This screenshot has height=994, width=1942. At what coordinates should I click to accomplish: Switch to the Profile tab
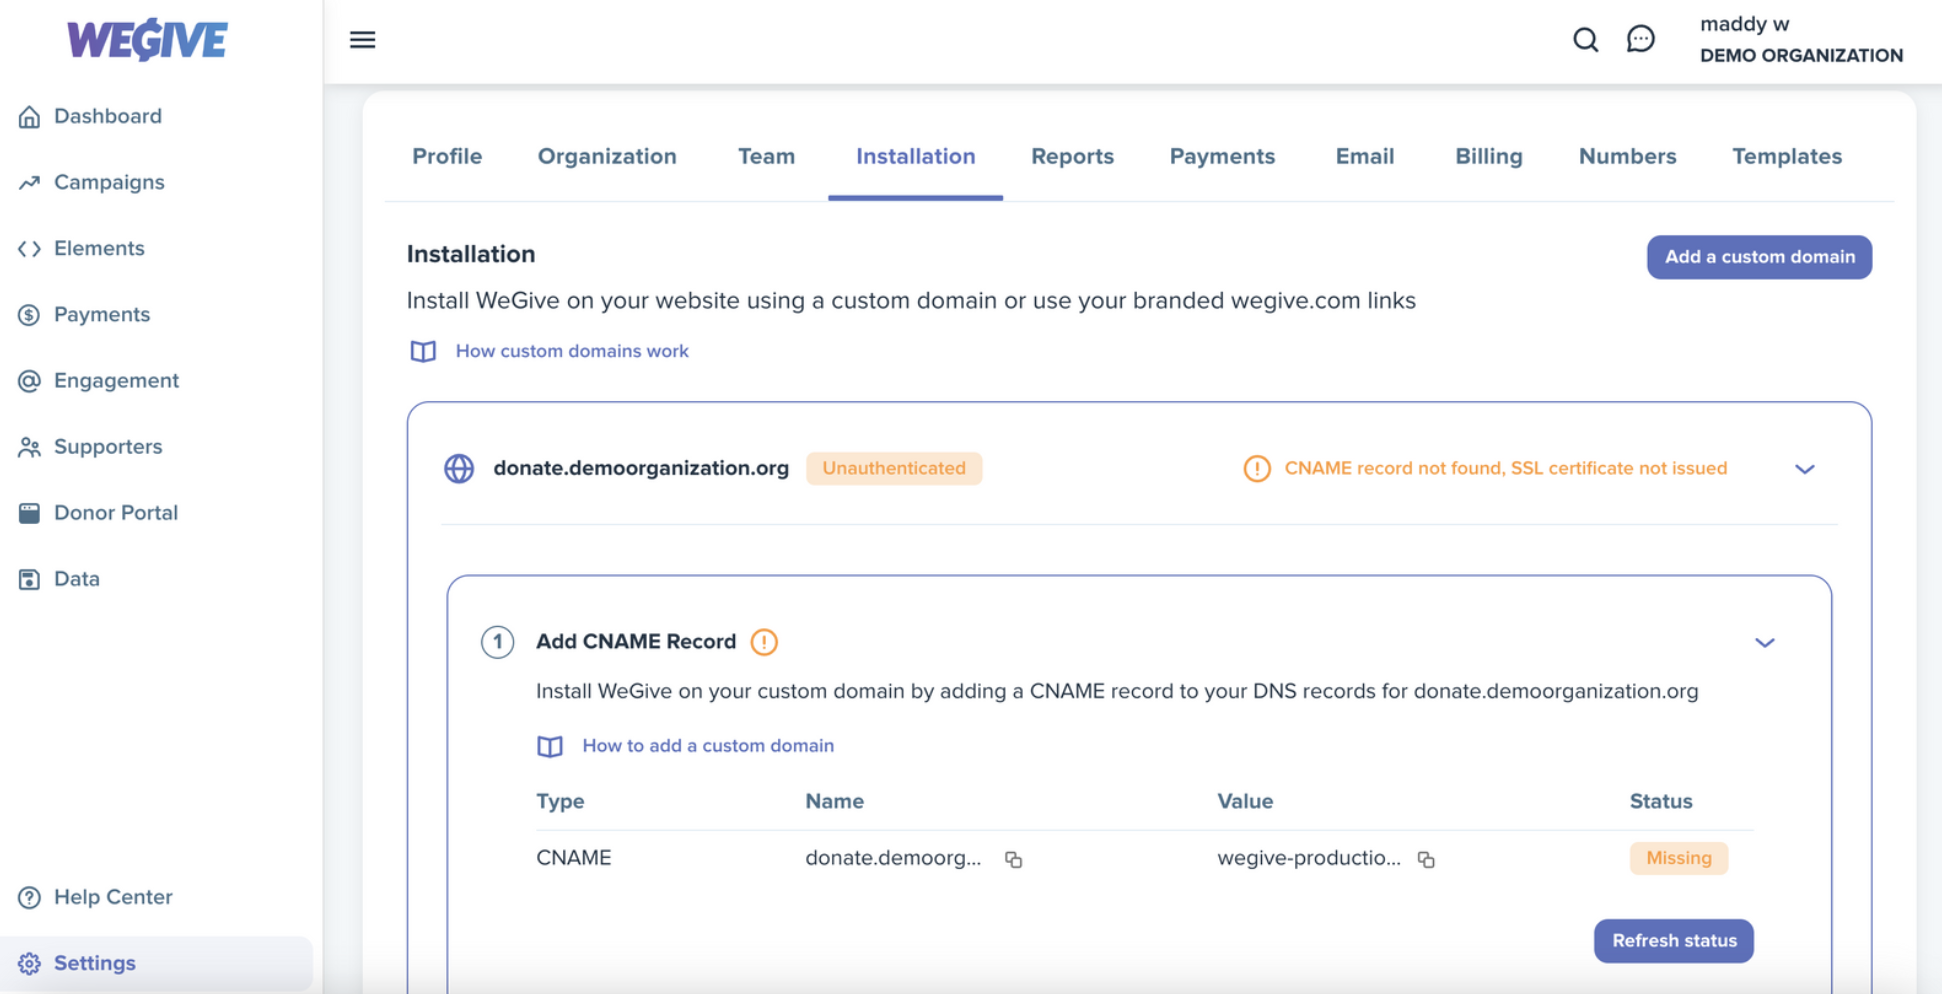click(x=447, y=156)
